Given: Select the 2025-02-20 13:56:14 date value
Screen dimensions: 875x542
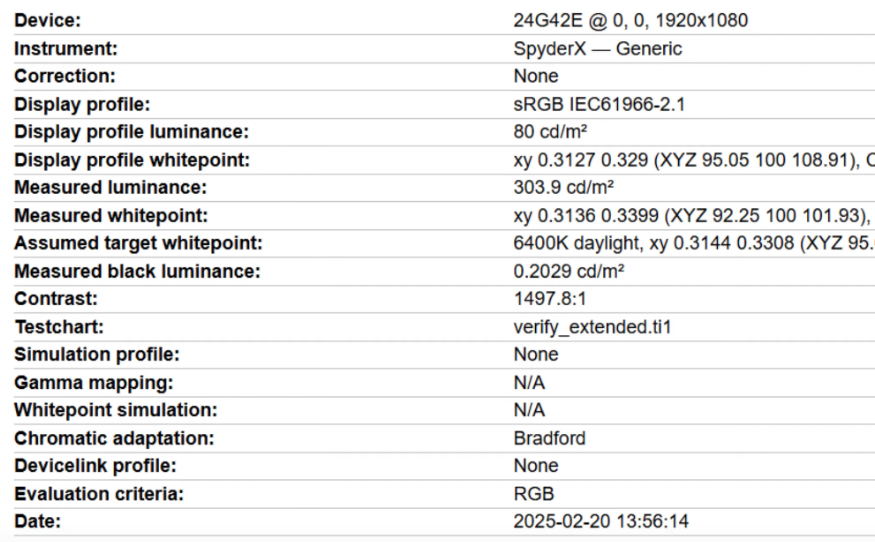Looking at the screenshot, I should pos(601,522).
